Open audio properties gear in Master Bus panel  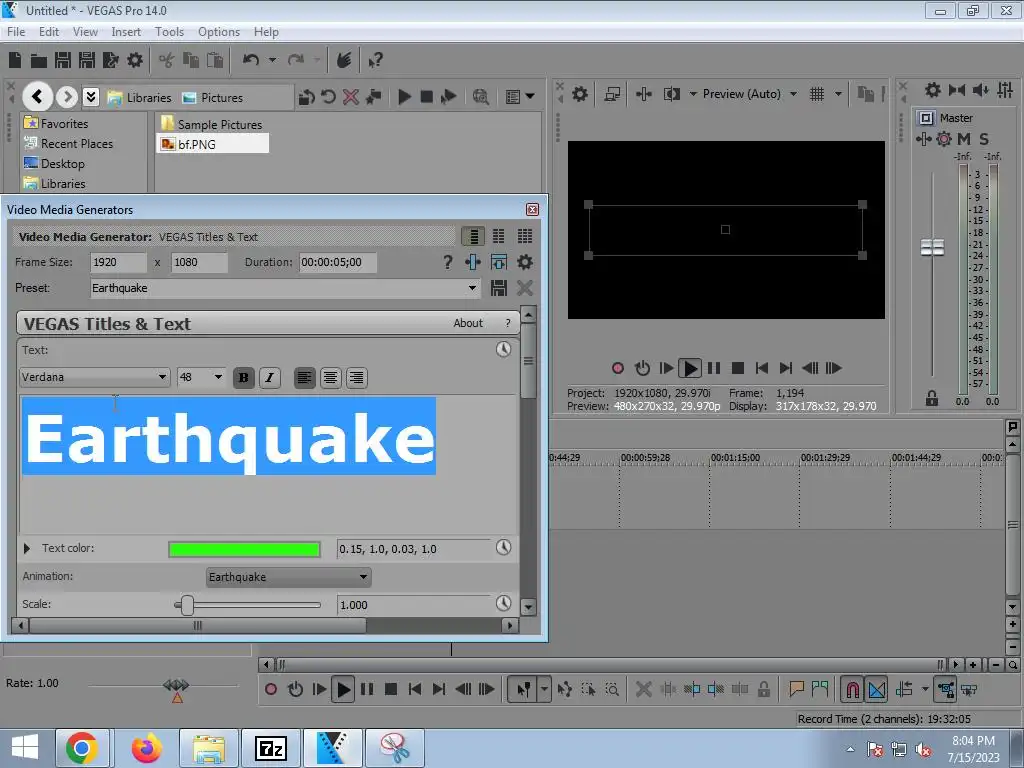pos(933,90)
